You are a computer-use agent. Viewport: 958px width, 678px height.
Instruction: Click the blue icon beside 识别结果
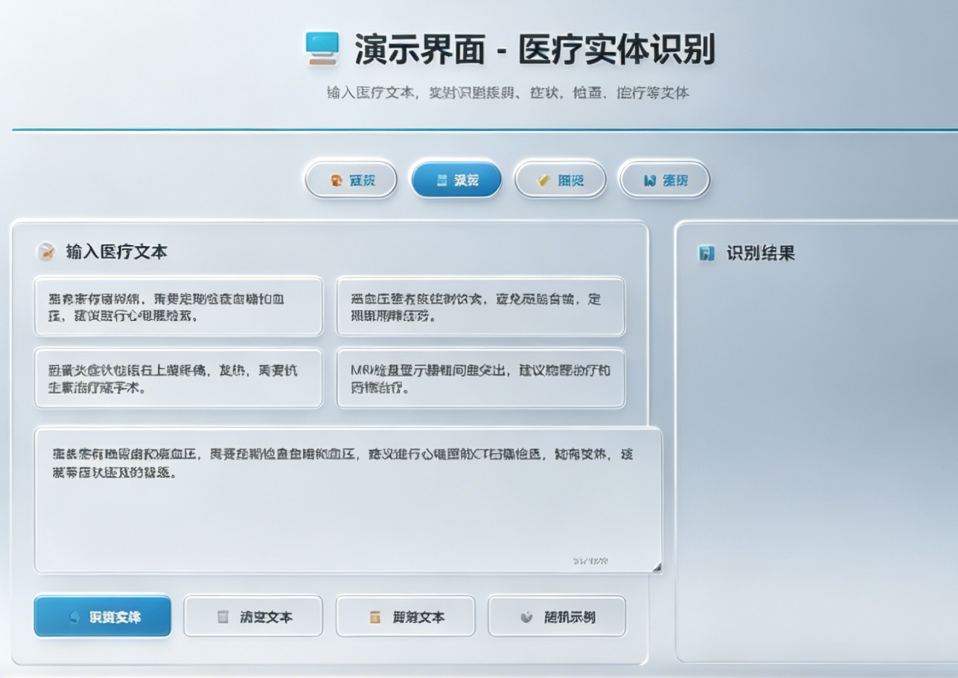[x=706, y=253]
